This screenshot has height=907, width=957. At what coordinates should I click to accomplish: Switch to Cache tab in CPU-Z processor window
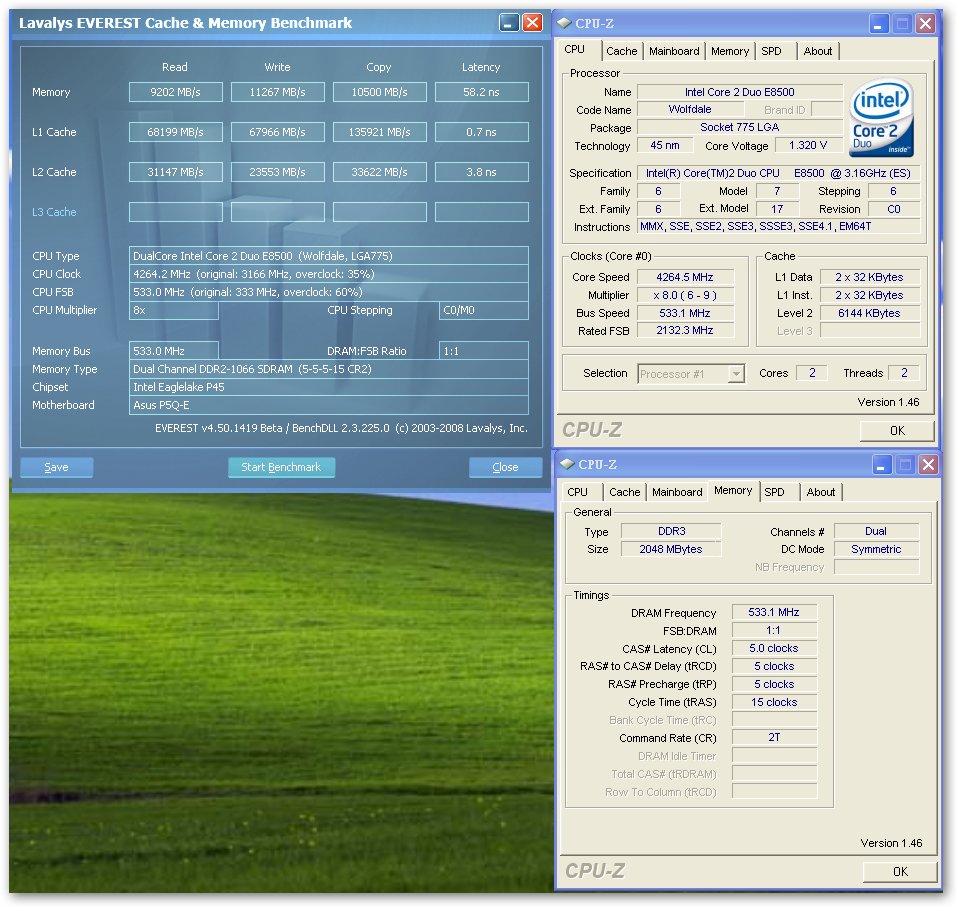click(621, 51)
